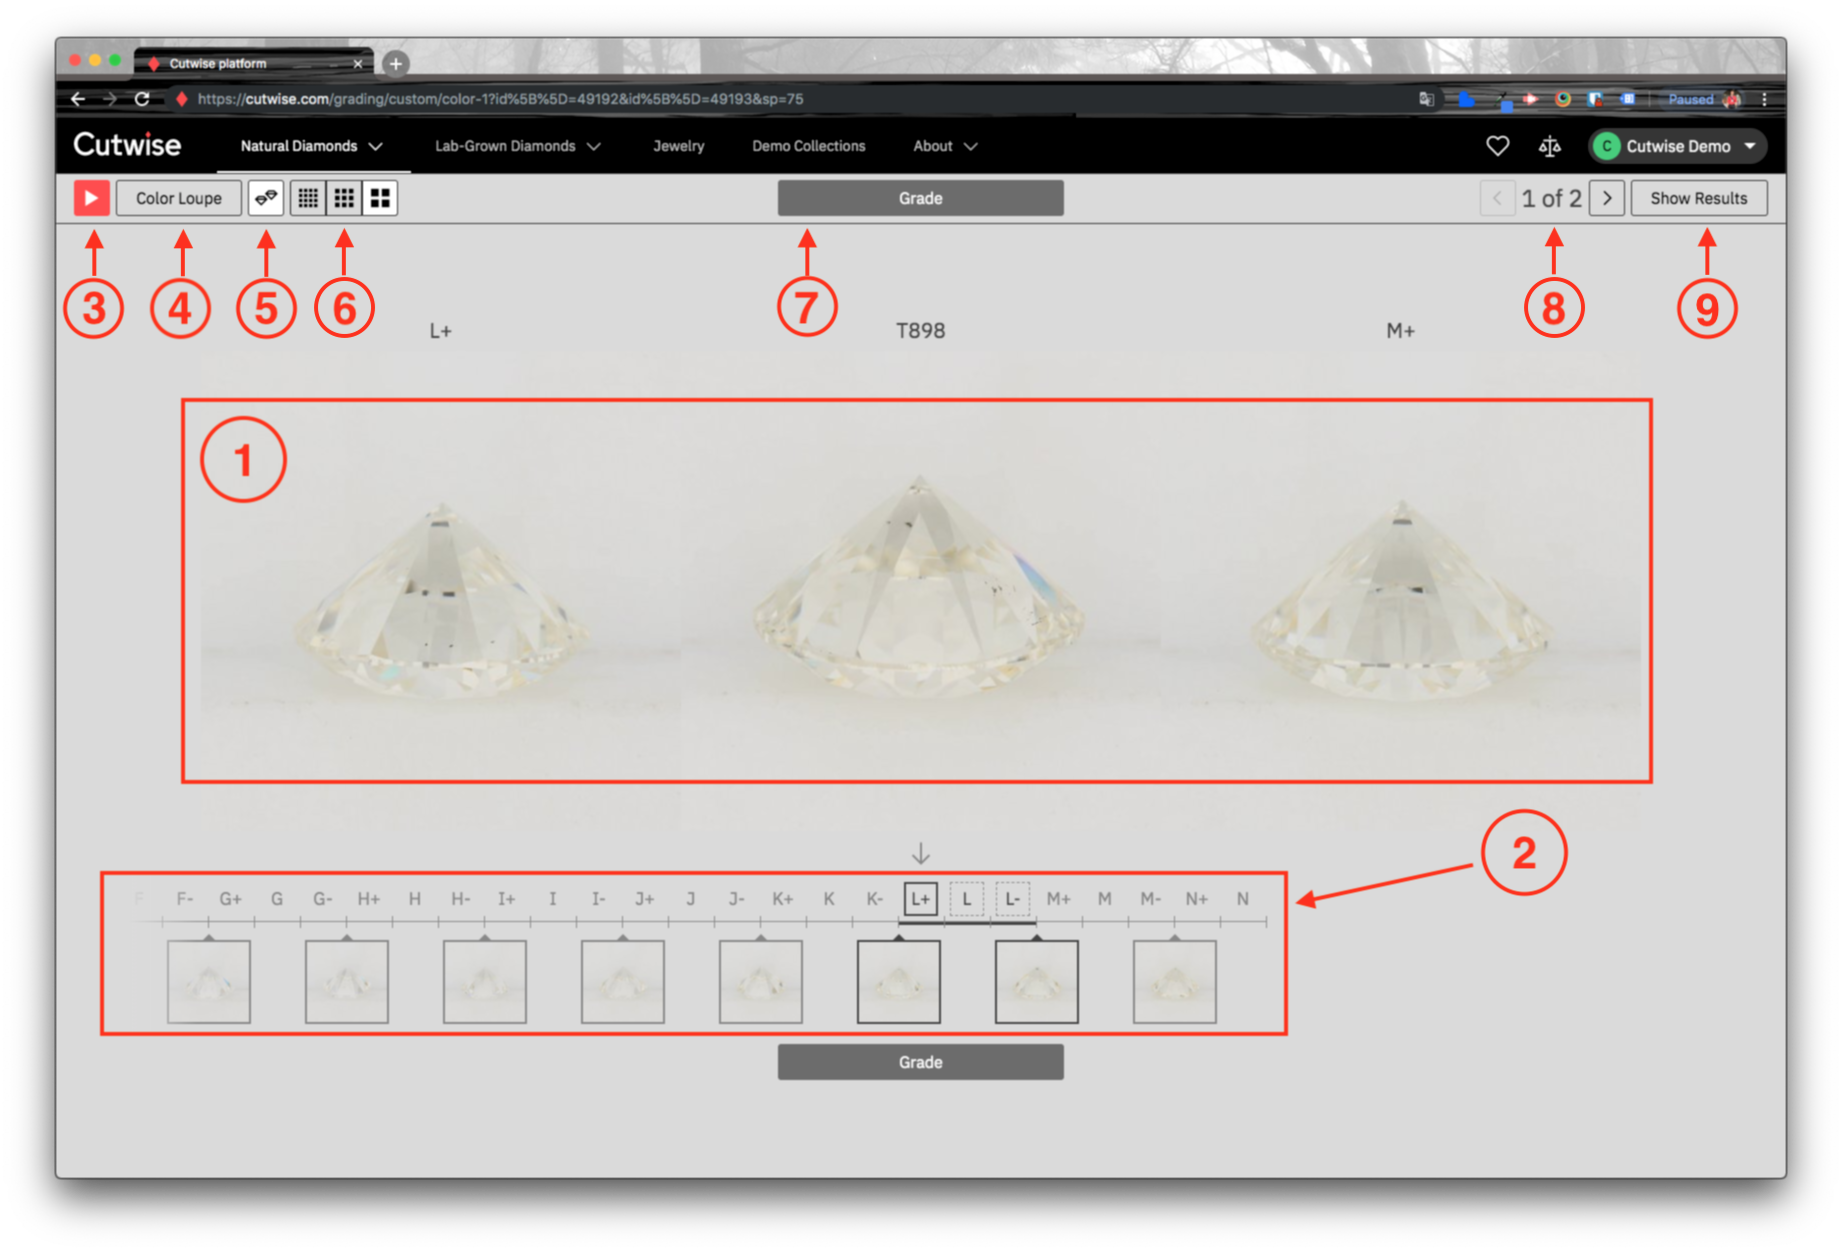Click the J+ reference stone thumbnail
The width and height of the screenshot is (1842, 1252).
(x=623, y=981)
